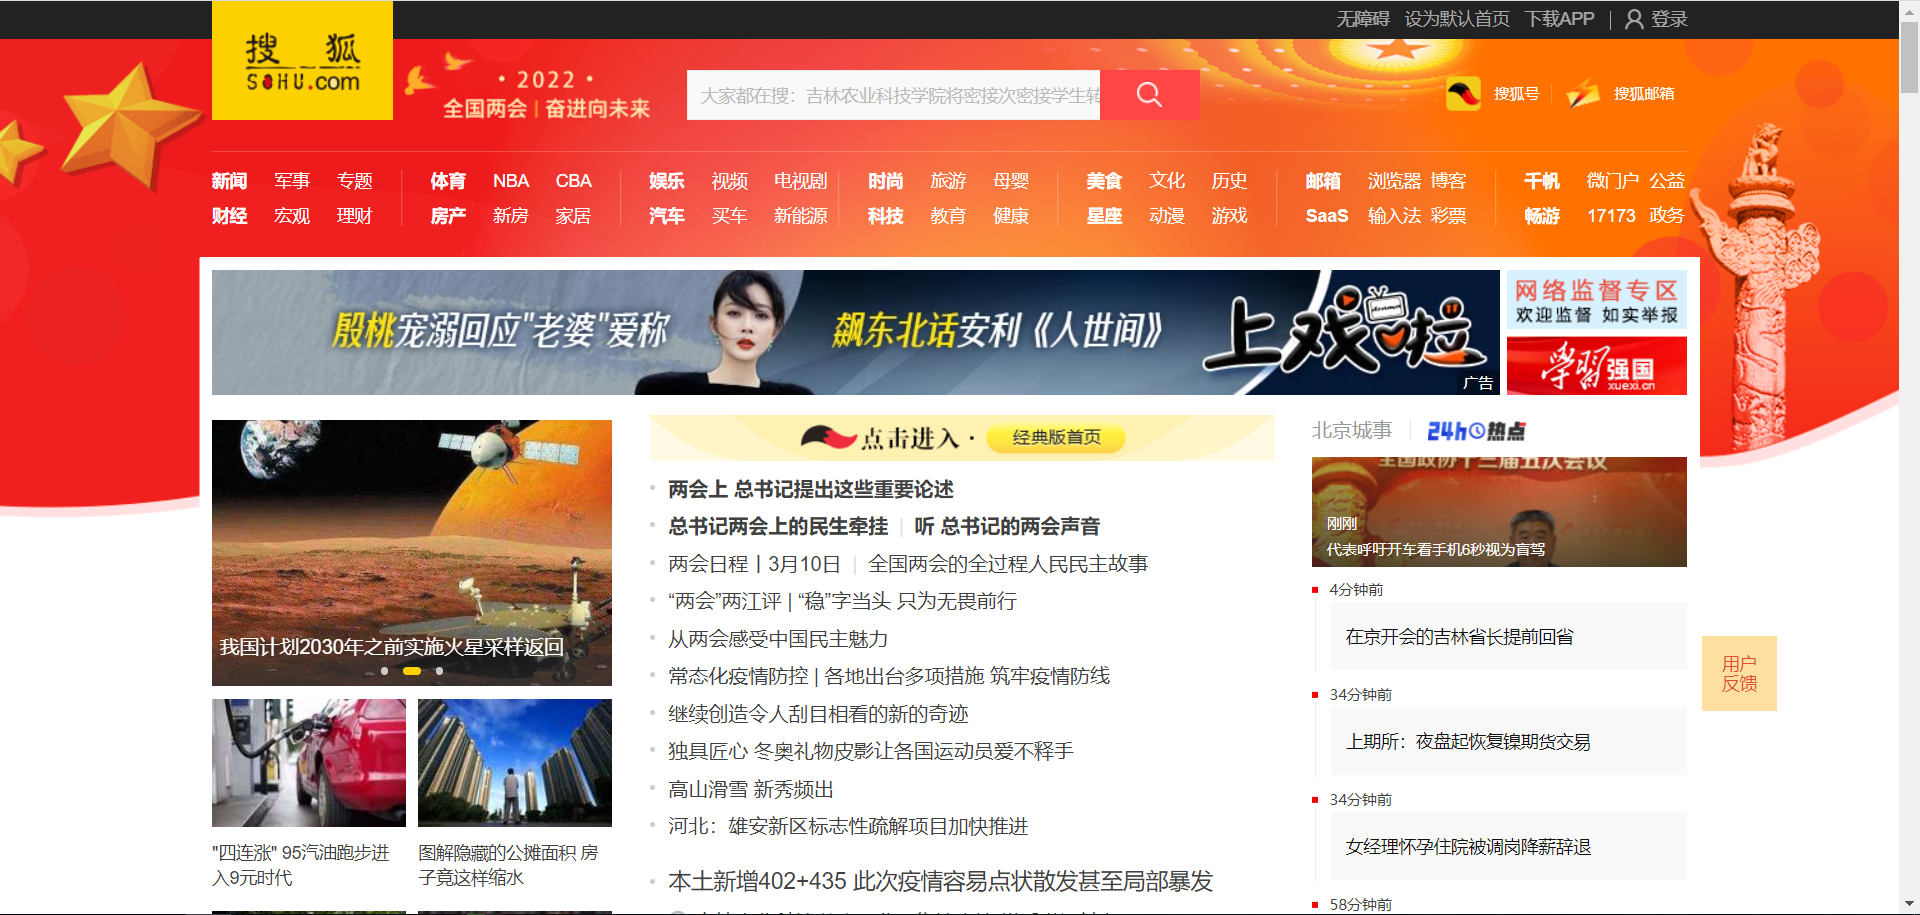Viewport: 1920px width, 915px height.
Task: Open 在京开会的吉林省长提前回省 news
Action: [x=1459, y=637]
